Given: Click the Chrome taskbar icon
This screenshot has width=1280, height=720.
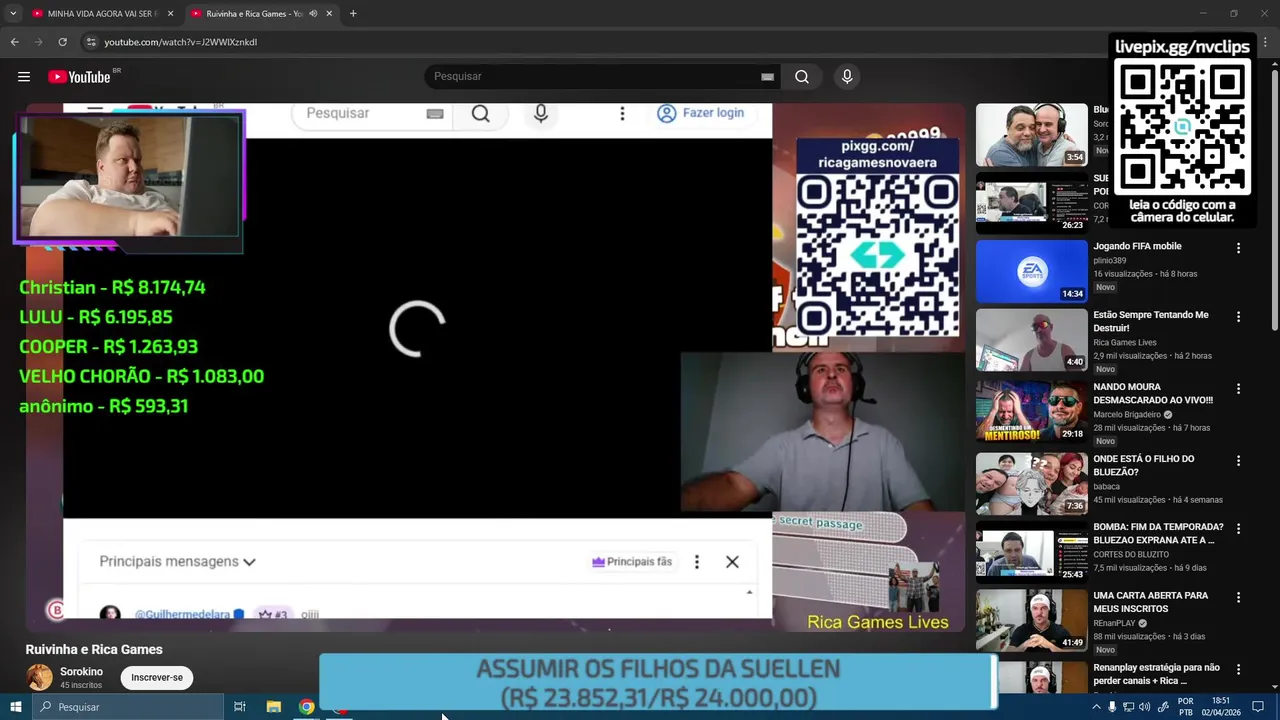Looking at the screenshot, I should tap(307, 707).
